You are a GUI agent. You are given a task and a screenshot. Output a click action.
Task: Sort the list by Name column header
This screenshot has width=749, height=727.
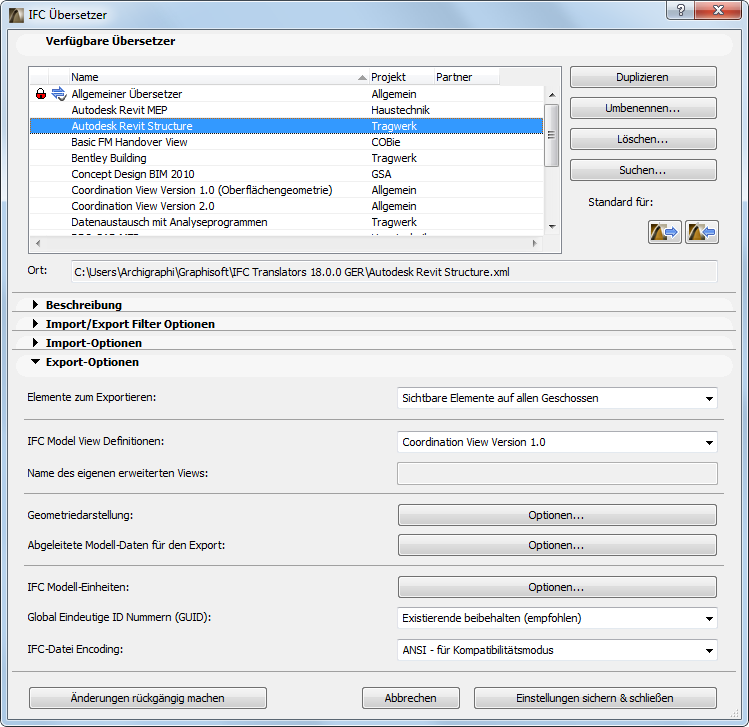click(219, 77)
